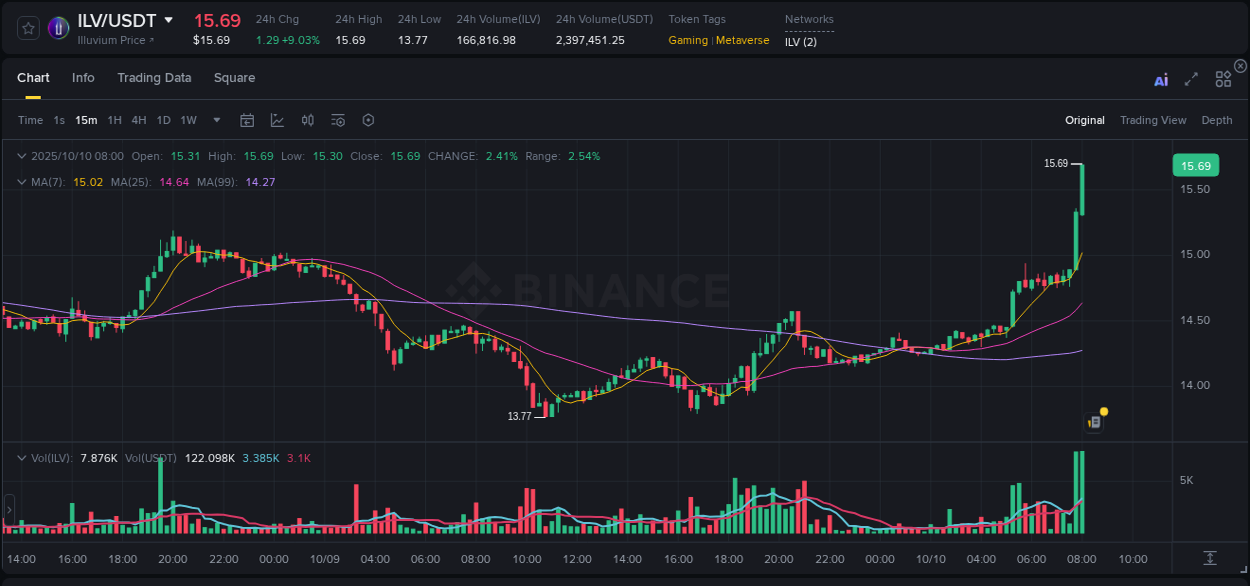Switch to the Depth chart view

(x=1216, y=119)
